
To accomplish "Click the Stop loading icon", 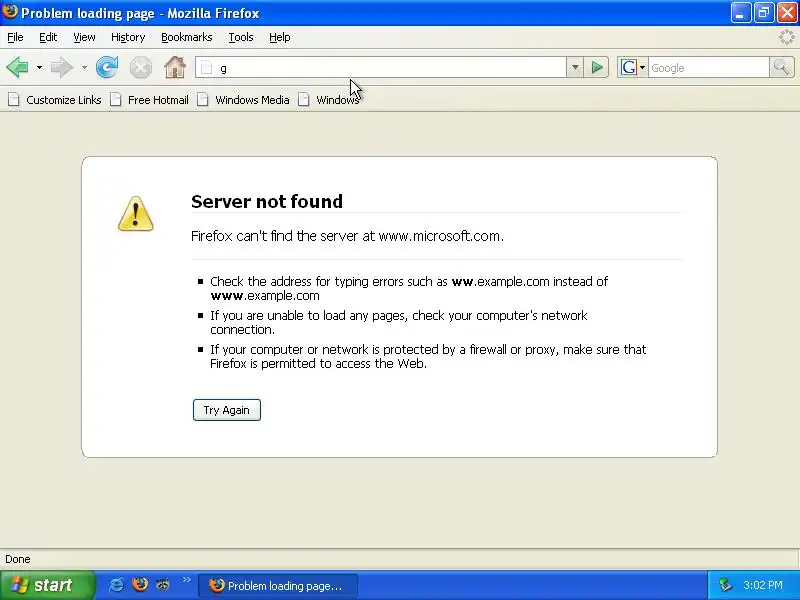I will click(140, 67).
